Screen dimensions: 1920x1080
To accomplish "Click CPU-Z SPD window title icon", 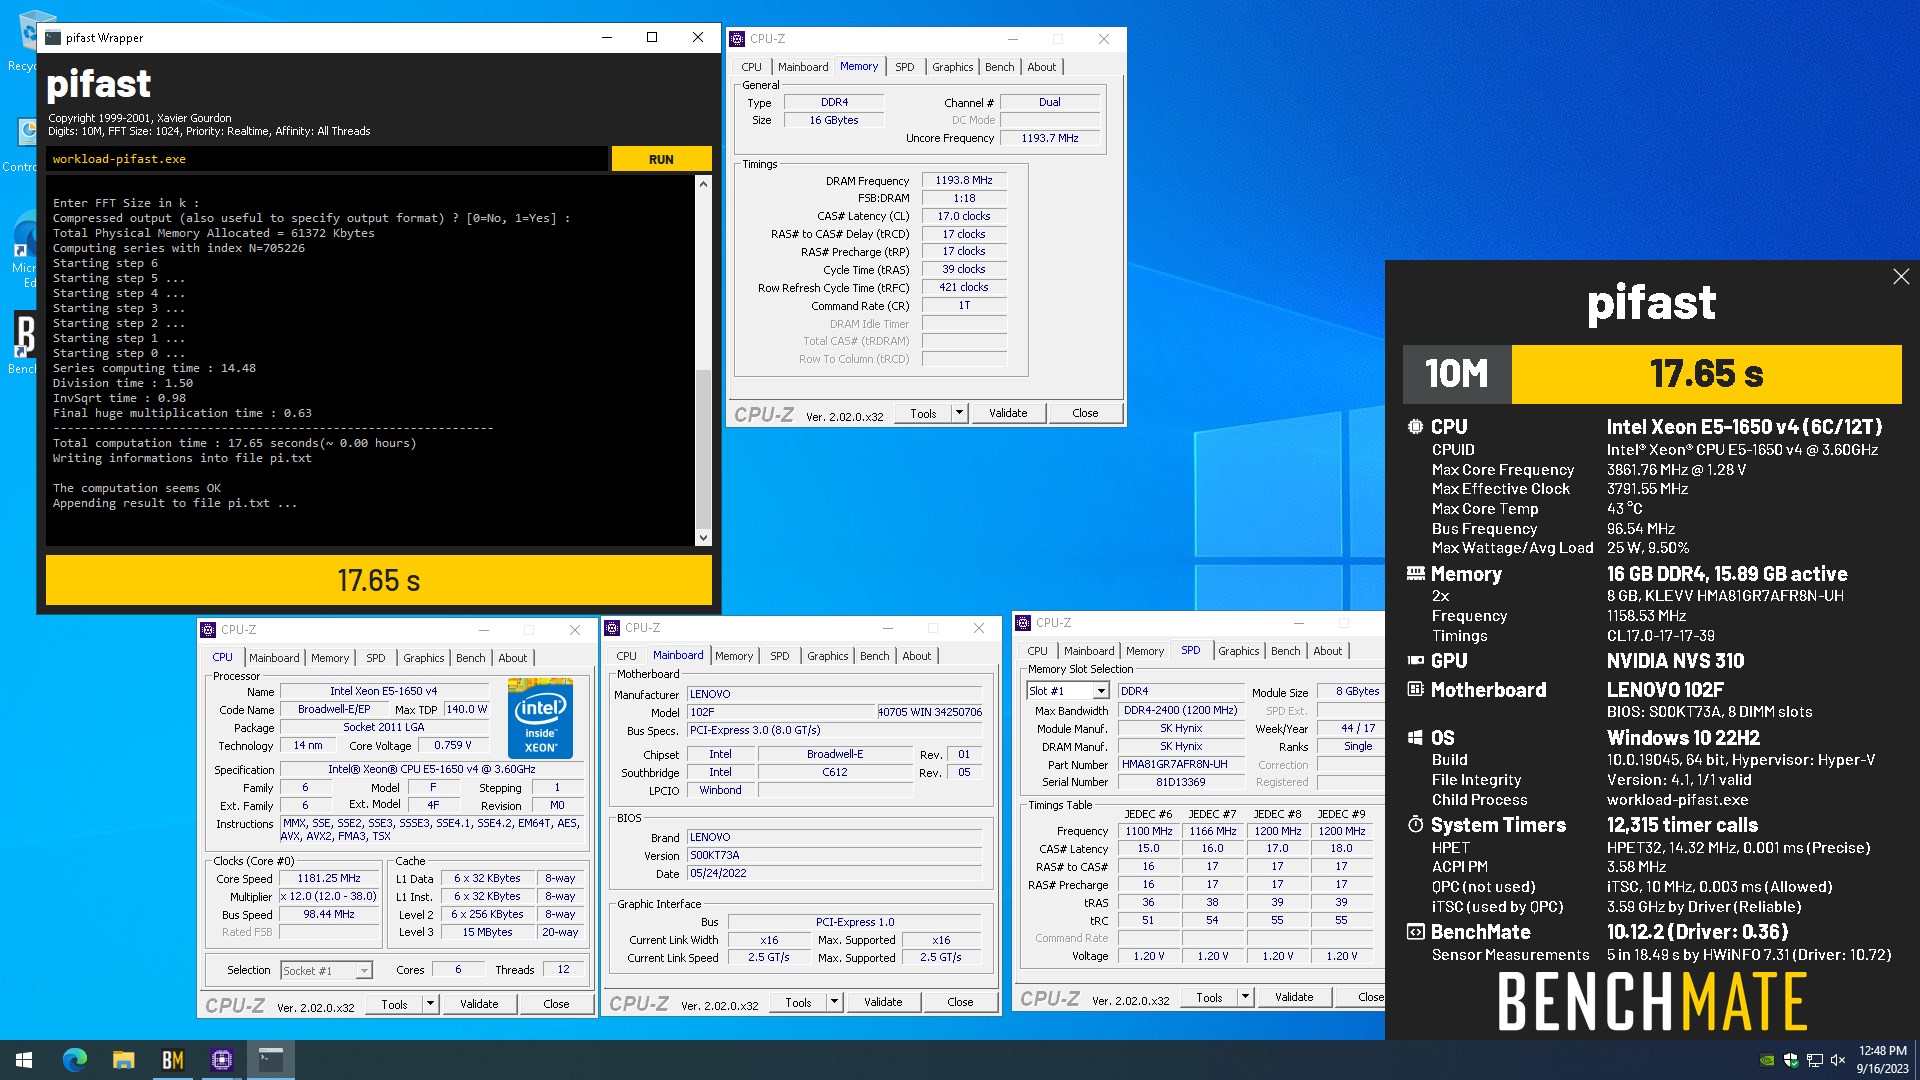I will click(1023, 623).
